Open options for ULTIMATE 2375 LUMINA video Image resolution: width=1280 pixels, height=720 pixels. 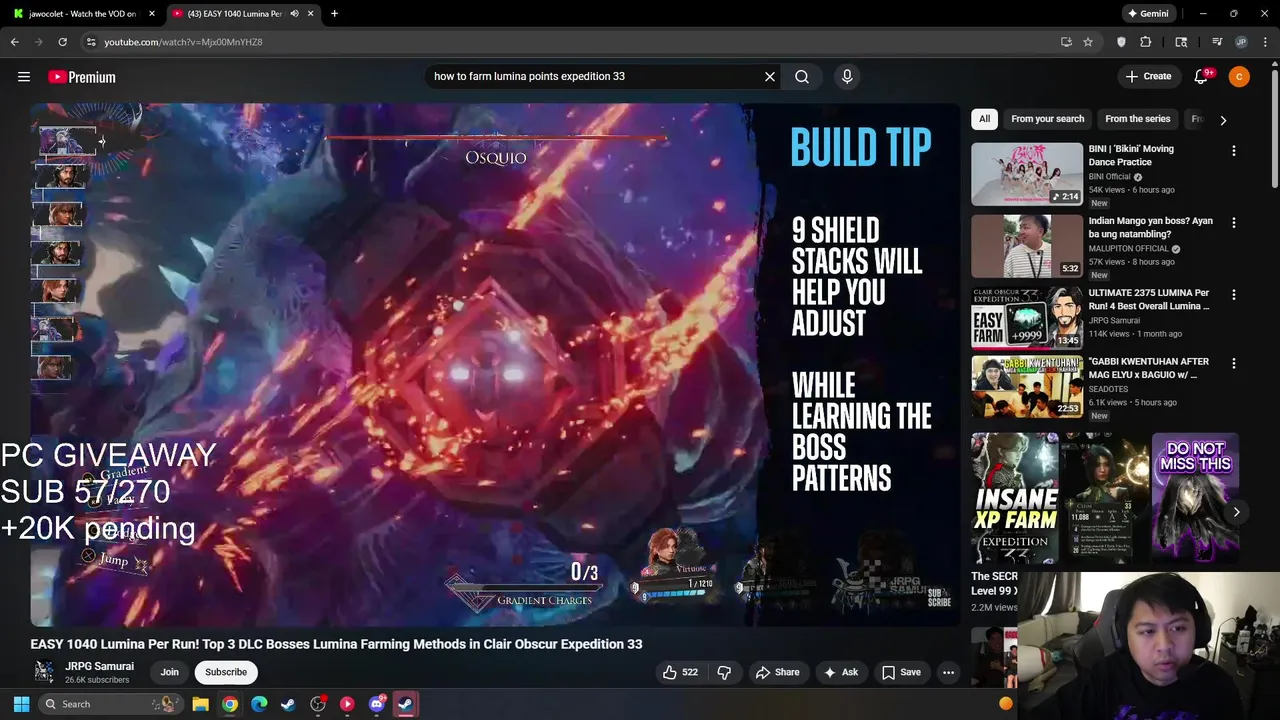tap(1233, 295)
